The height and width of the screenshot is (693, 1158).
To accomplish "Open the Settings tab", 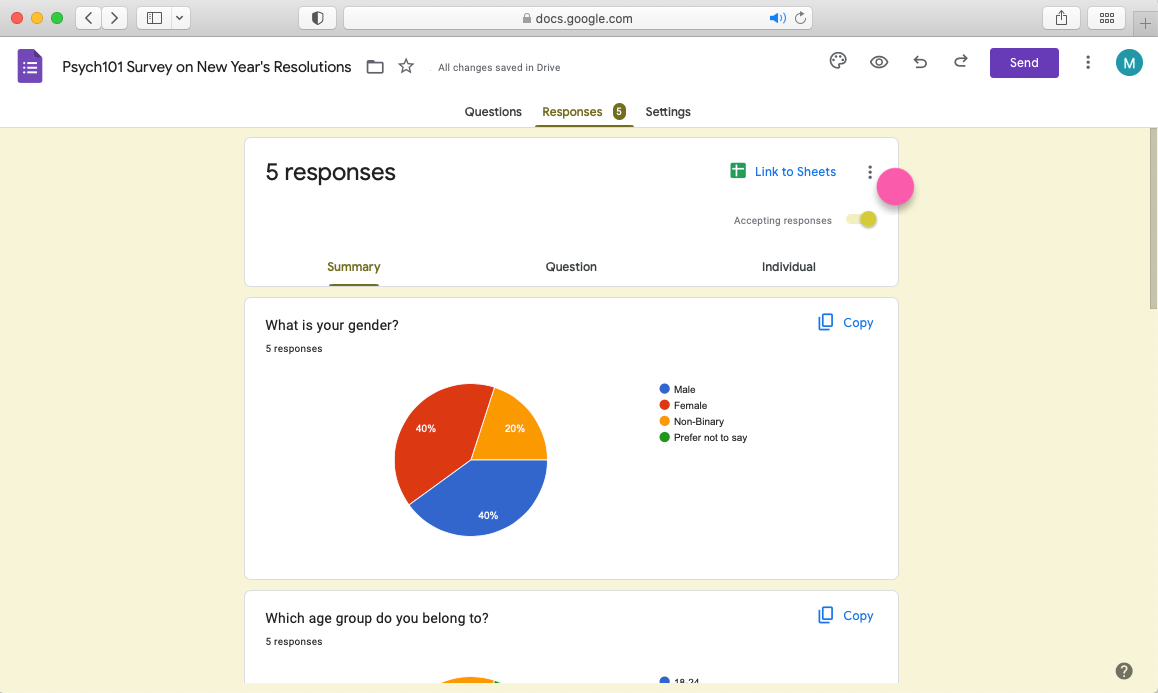I will tap(668, 112).
